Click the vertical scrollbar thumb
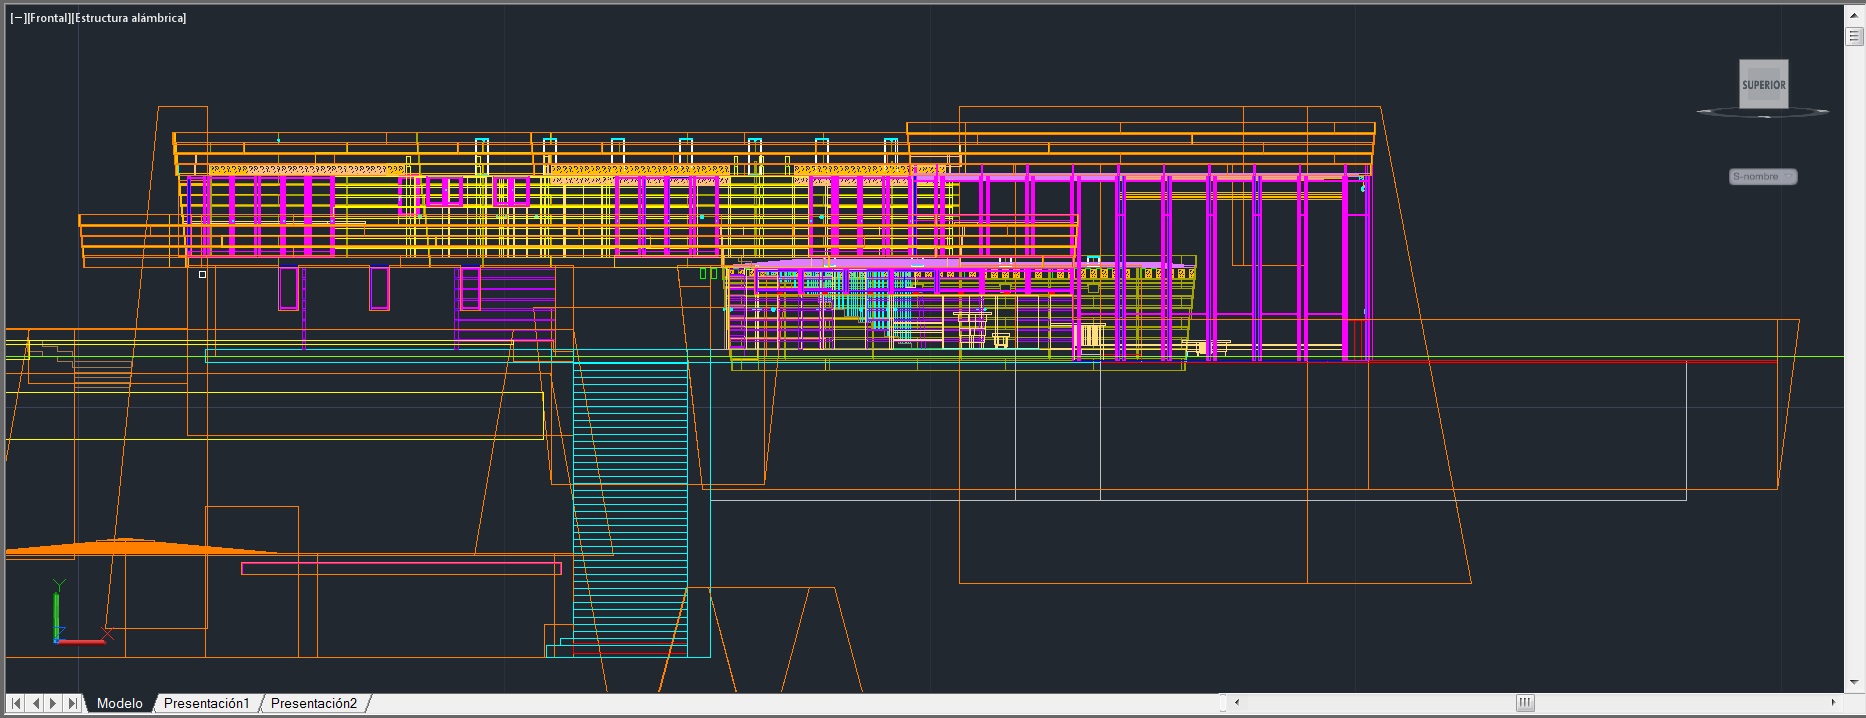 pos(1854,37)
